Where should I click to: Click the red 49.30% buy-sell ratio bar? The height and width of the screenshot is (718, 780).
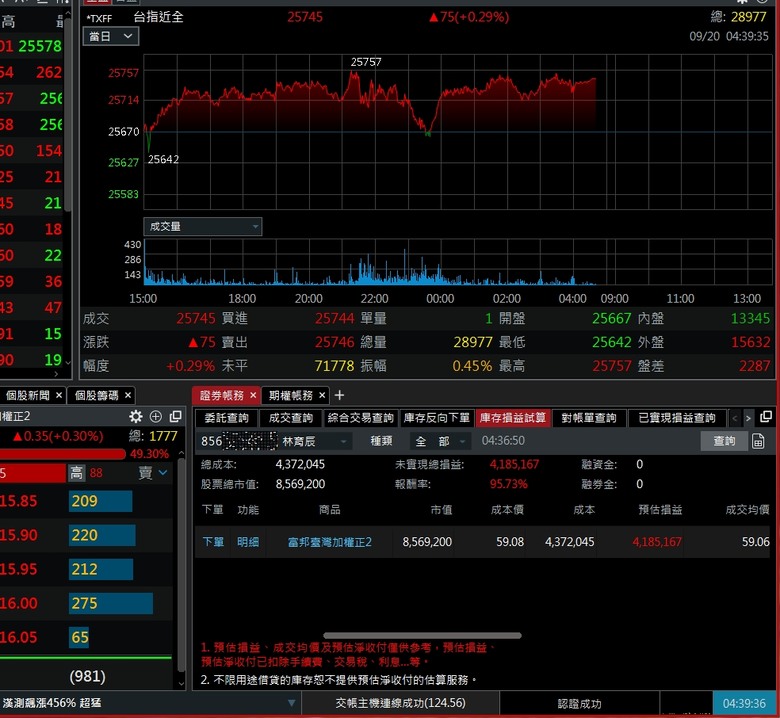click(62, 453)
